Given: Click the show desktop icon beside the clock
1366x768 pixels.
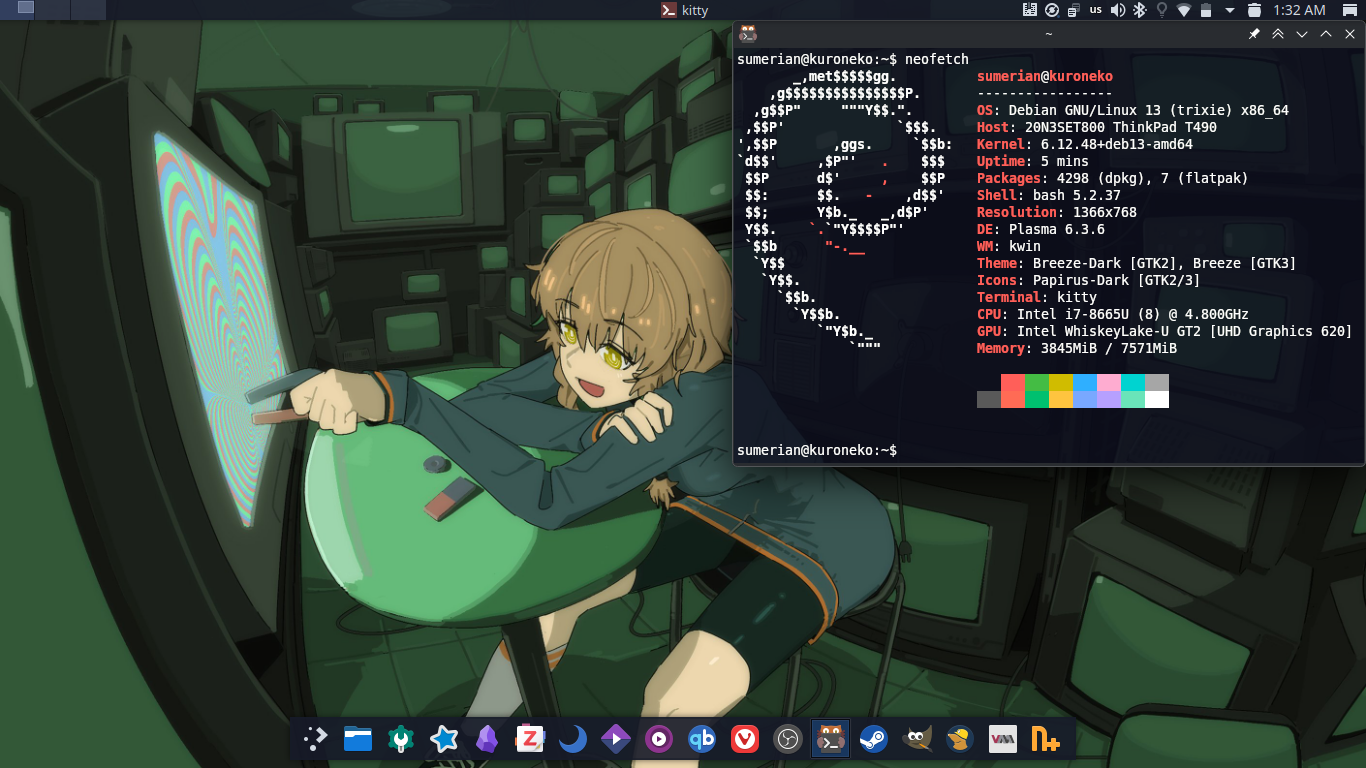Looking at the screenshot, I should coord(1350,10).
